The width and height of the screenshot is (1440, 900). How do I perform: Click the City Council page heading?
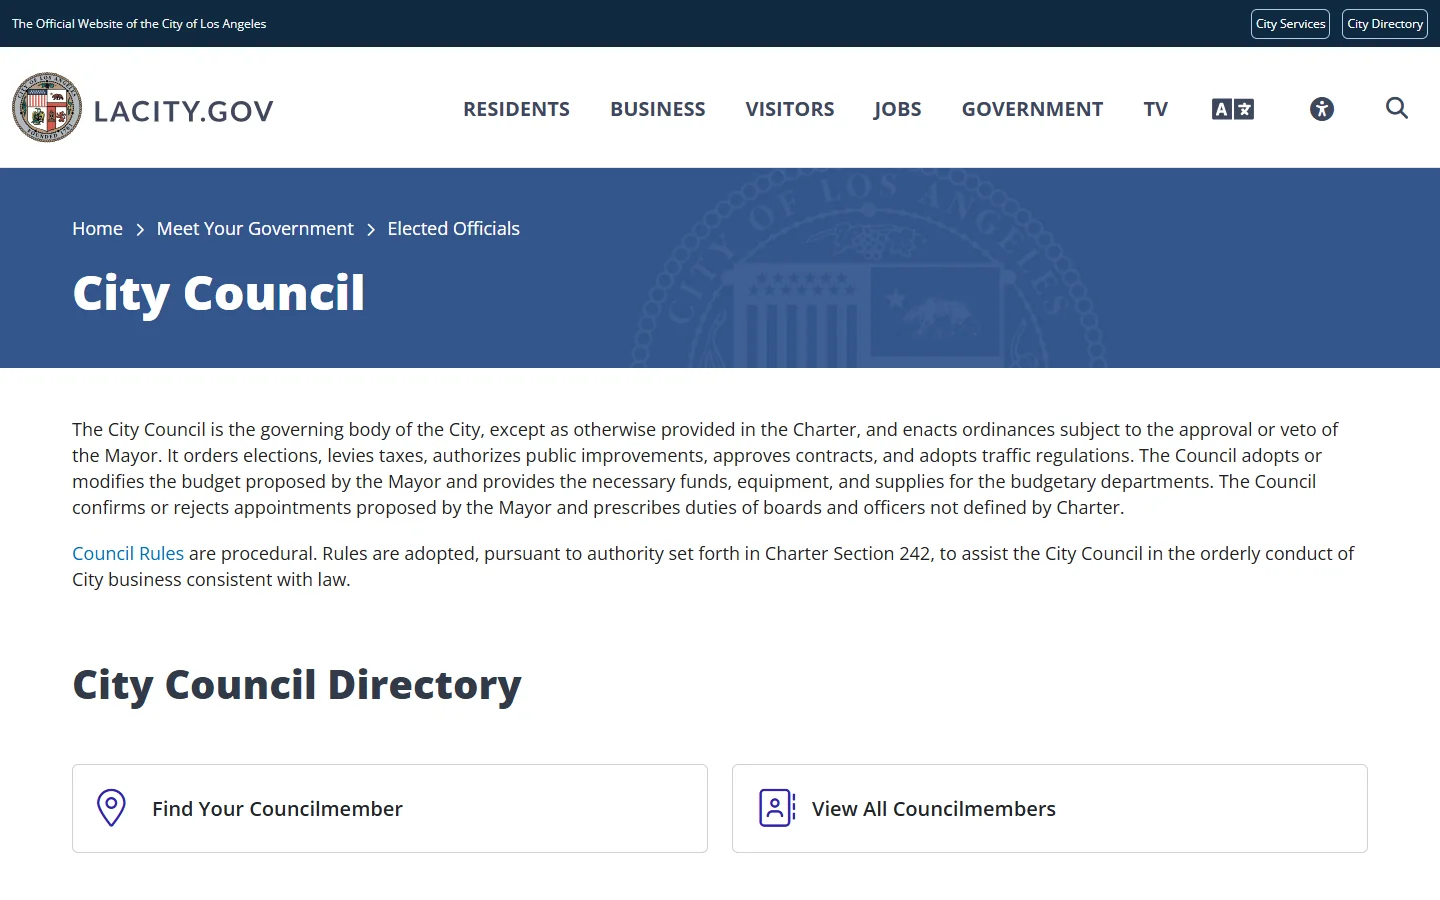coord(219,294)
